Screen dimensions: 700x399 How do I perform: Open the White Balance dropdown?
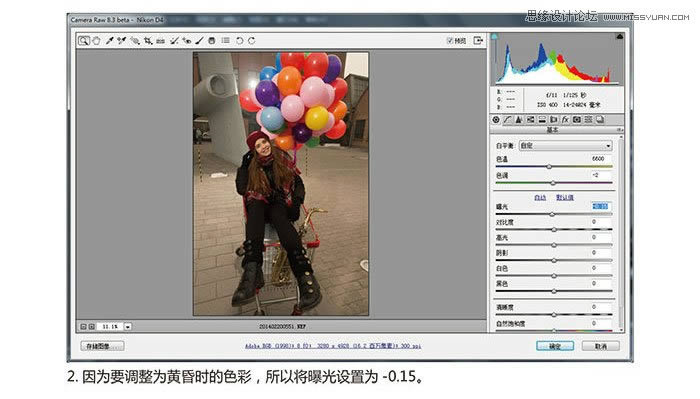point(565,146)
